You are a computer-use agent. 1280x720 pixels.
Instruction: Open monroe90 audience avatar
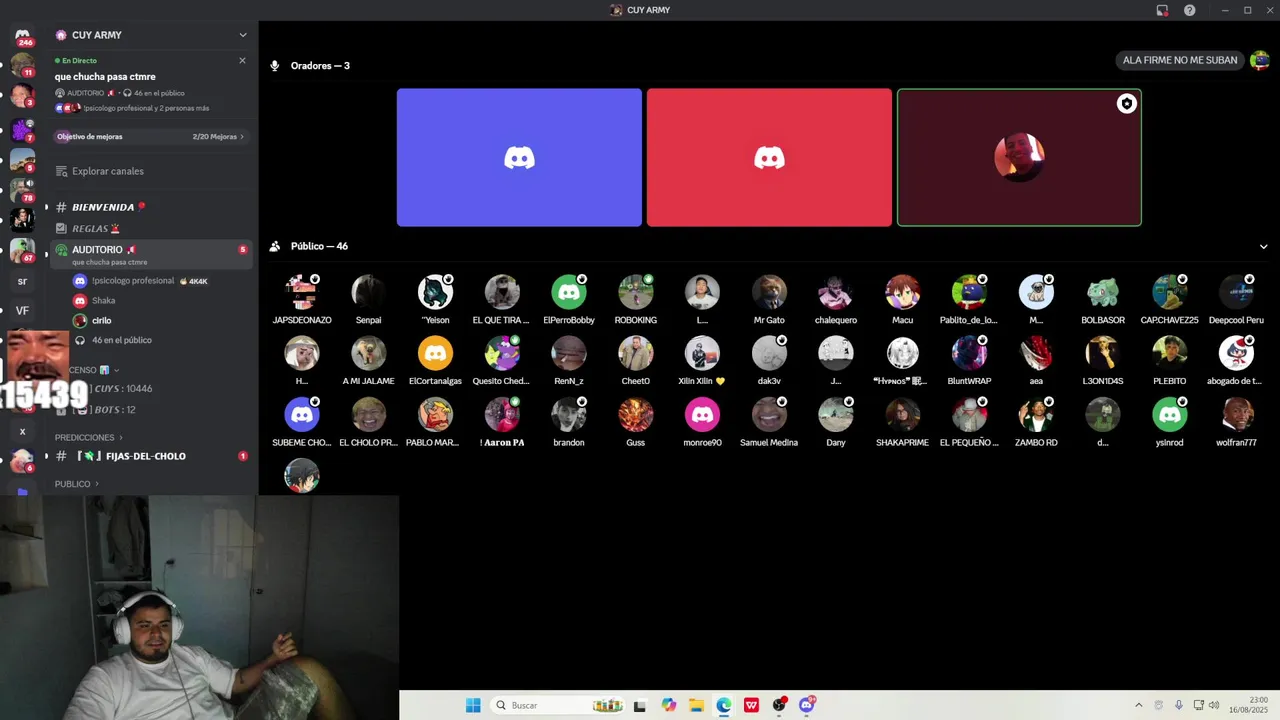[702, 414]
